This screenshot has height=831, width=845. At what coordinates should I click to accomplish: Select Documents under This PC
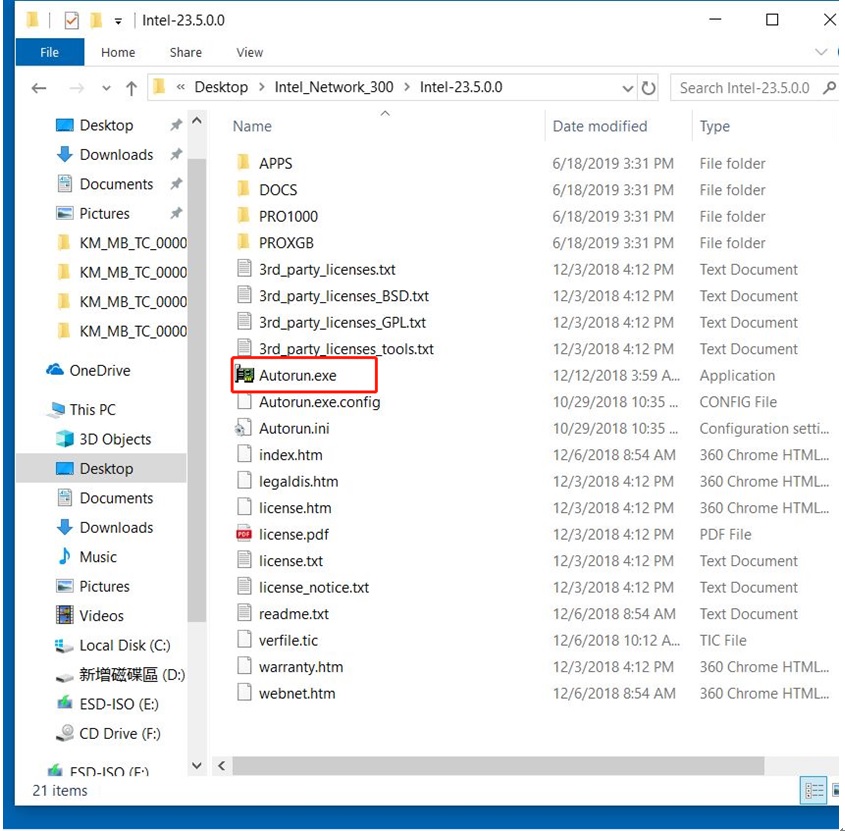tap(105, 498)
